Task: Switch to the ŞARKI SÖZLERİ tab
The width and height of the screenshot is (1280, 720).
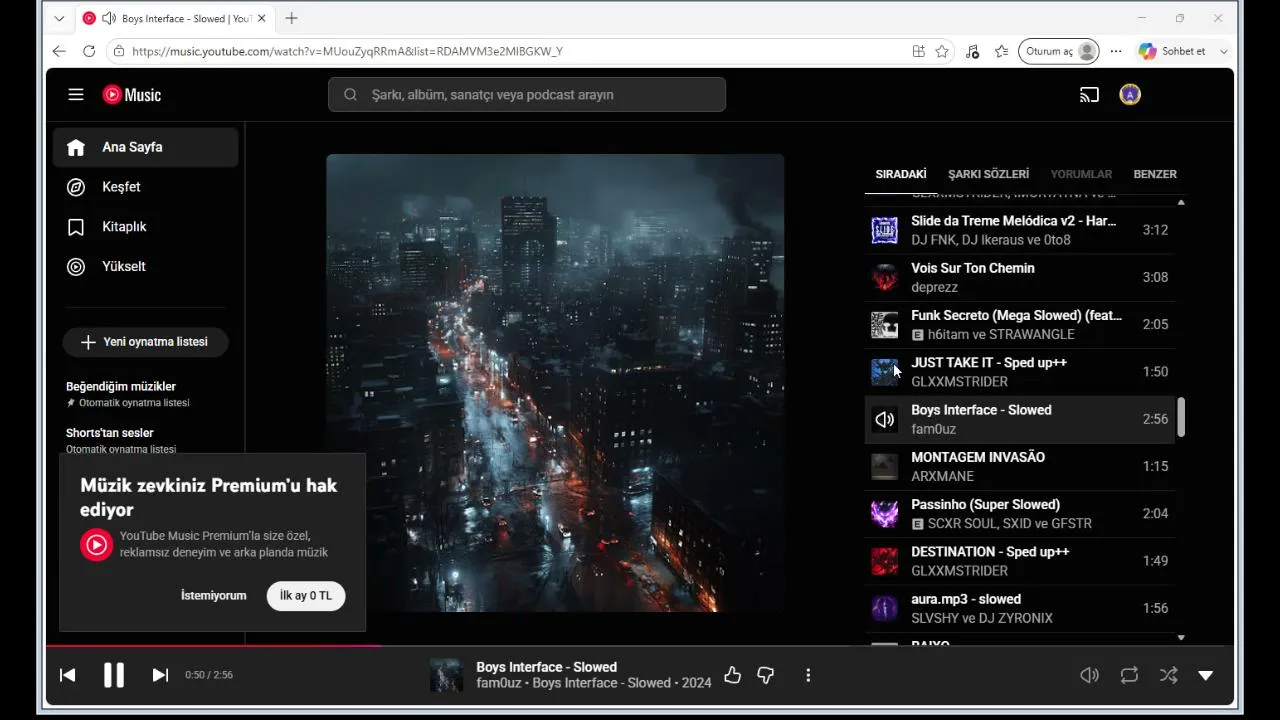Action: click(989, 174)
